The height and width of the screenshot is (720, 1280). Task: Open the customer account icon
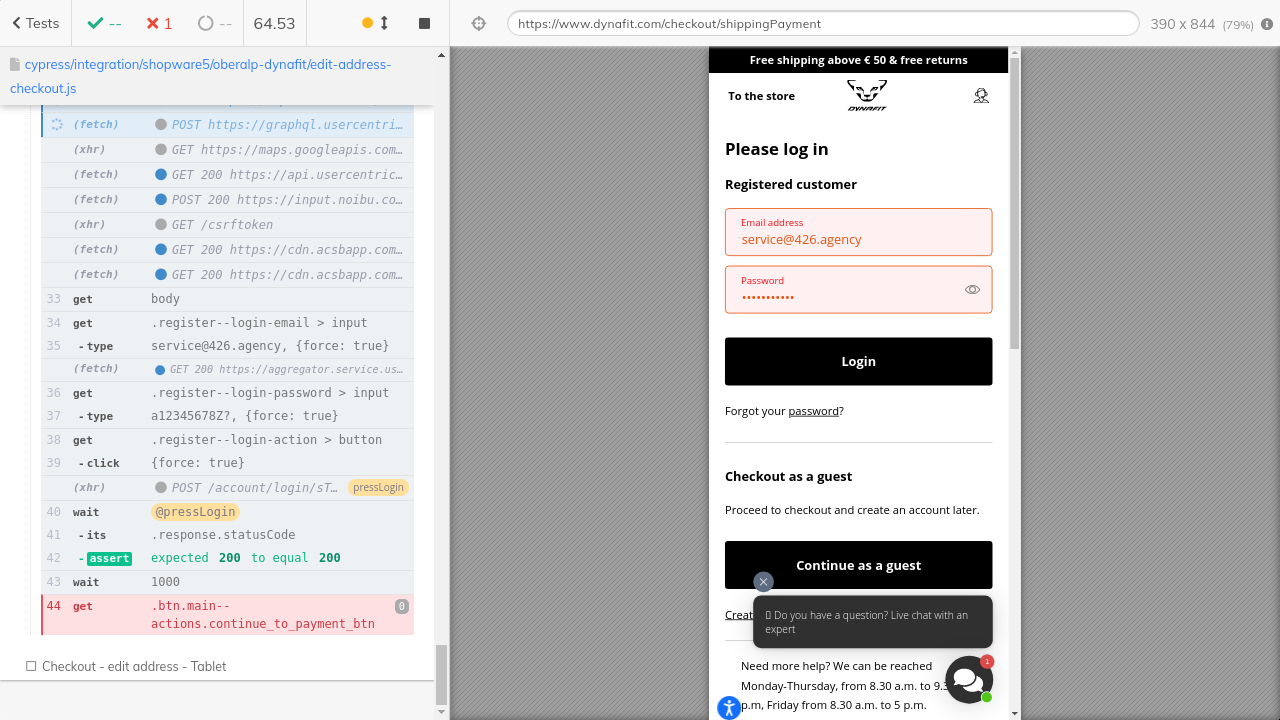pyautogui.click(x=981, y=96)
